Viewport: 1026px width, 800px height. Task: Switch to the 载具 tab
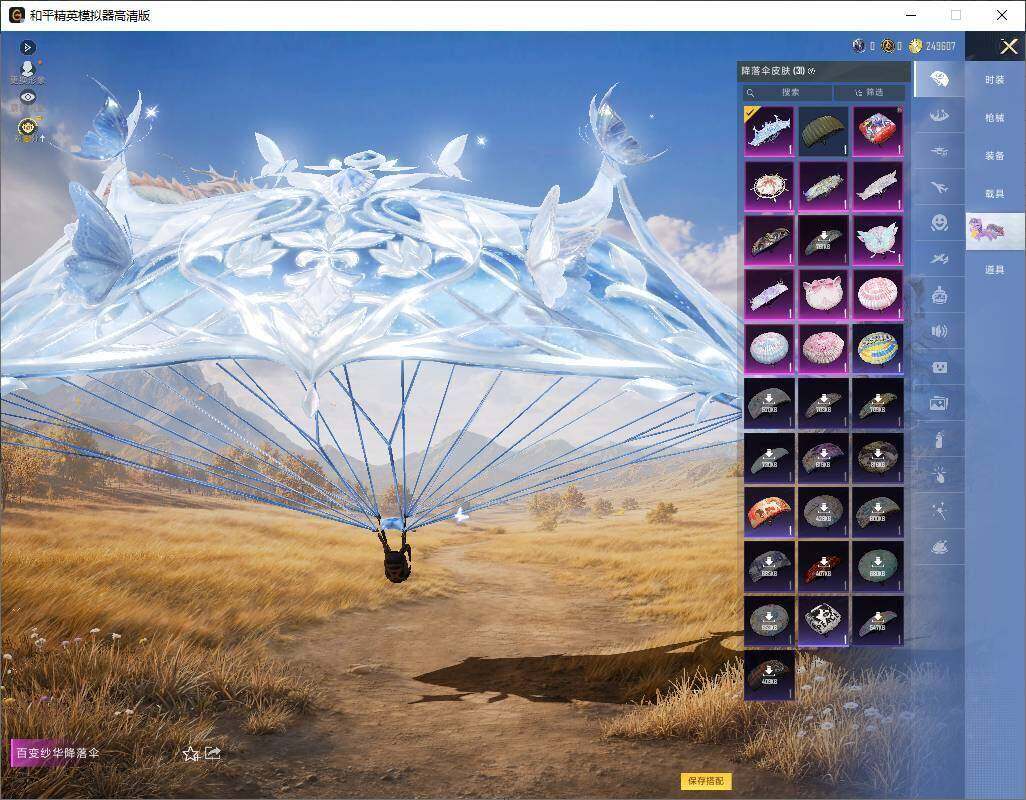tap(995, 194)
